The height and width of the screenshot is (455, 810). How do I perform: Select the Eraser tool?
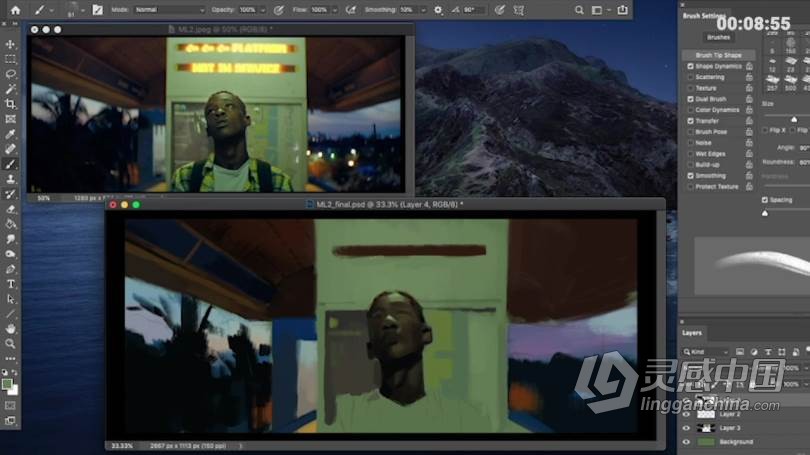(x=10, y=209)
